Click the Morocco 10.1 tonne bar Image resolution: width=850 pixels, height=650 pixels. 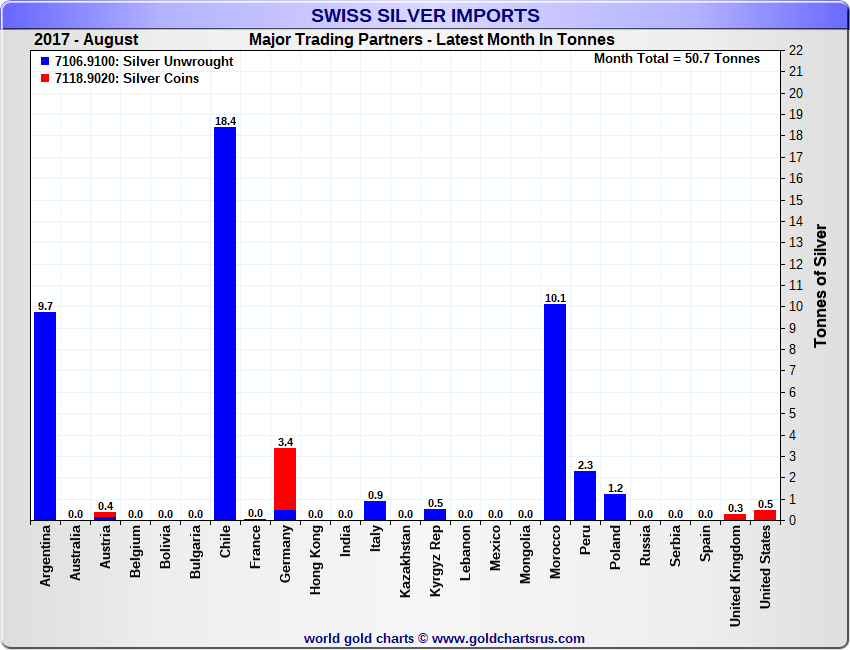point(555,412)
